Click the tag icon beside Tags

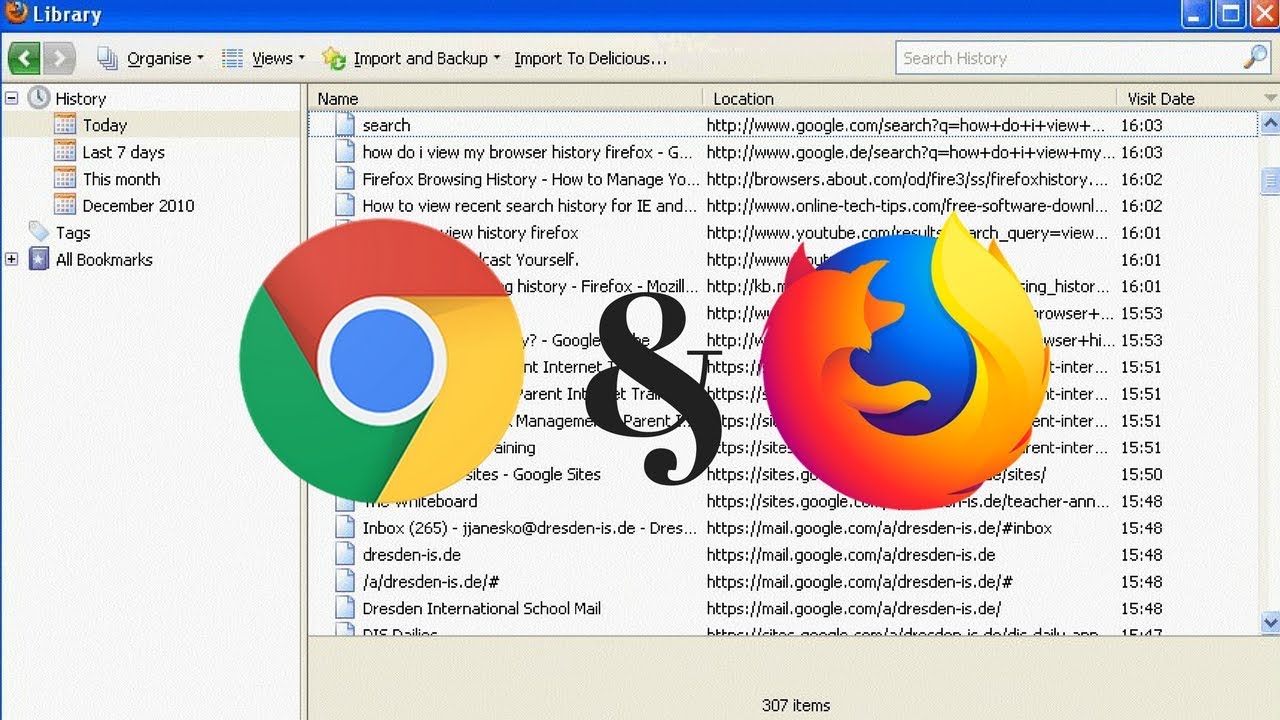coord(39,232)
